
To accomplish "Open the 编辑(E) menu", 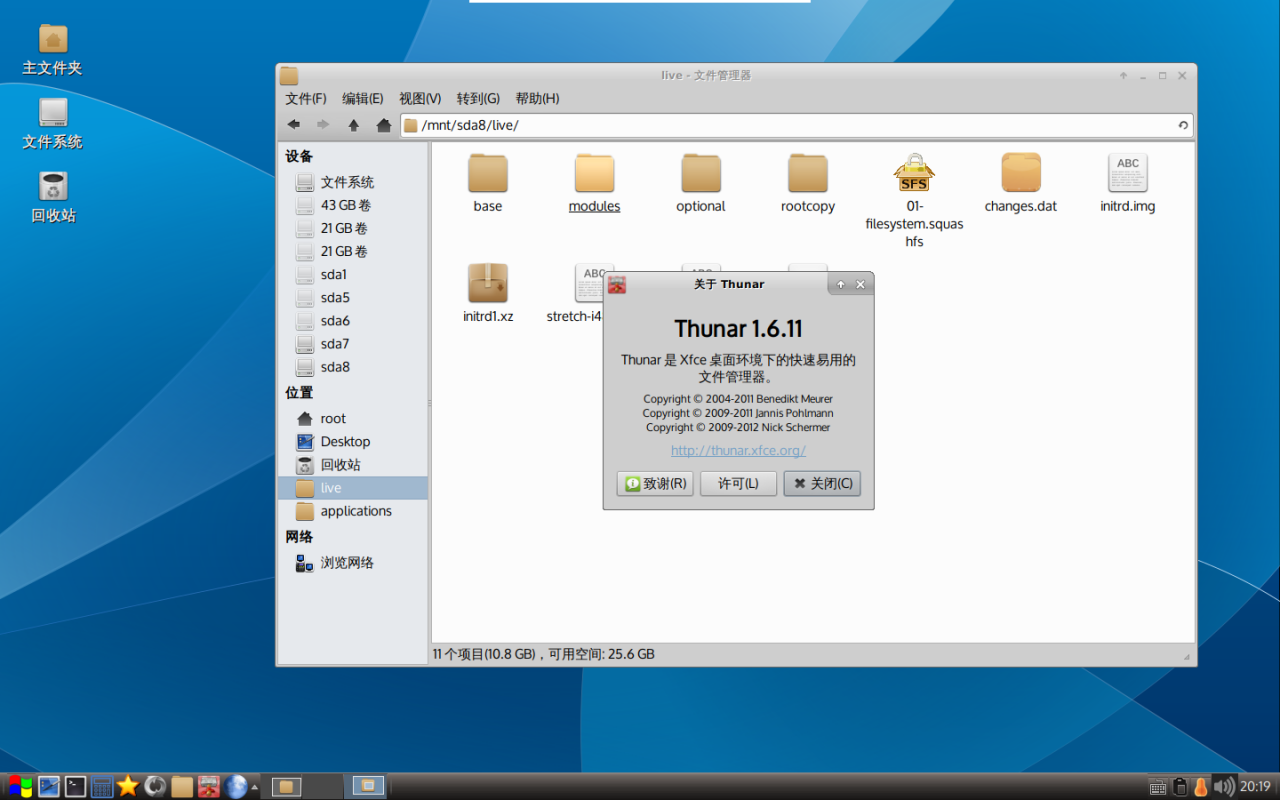I will coord(363,98).
